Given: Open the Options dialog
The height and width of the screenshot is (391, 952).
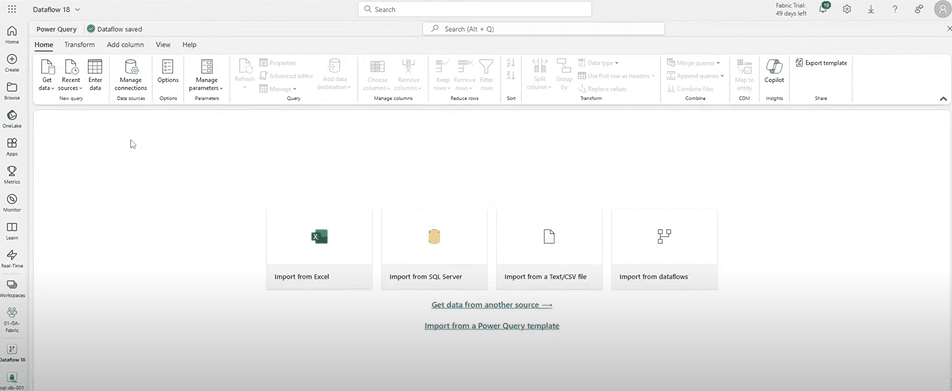Looking at the screenshot, I should coord(168,72).
